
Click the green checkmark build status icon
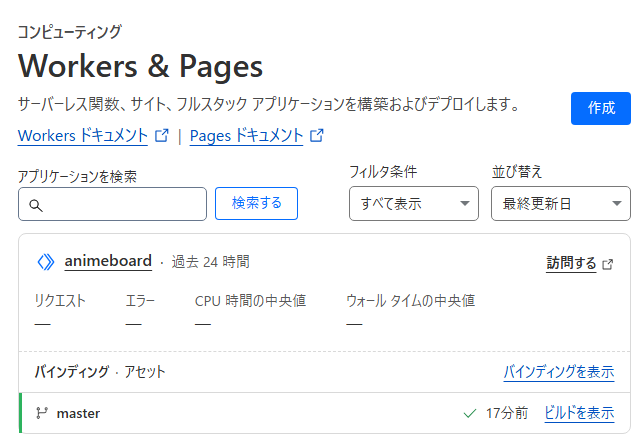point(470,414)
